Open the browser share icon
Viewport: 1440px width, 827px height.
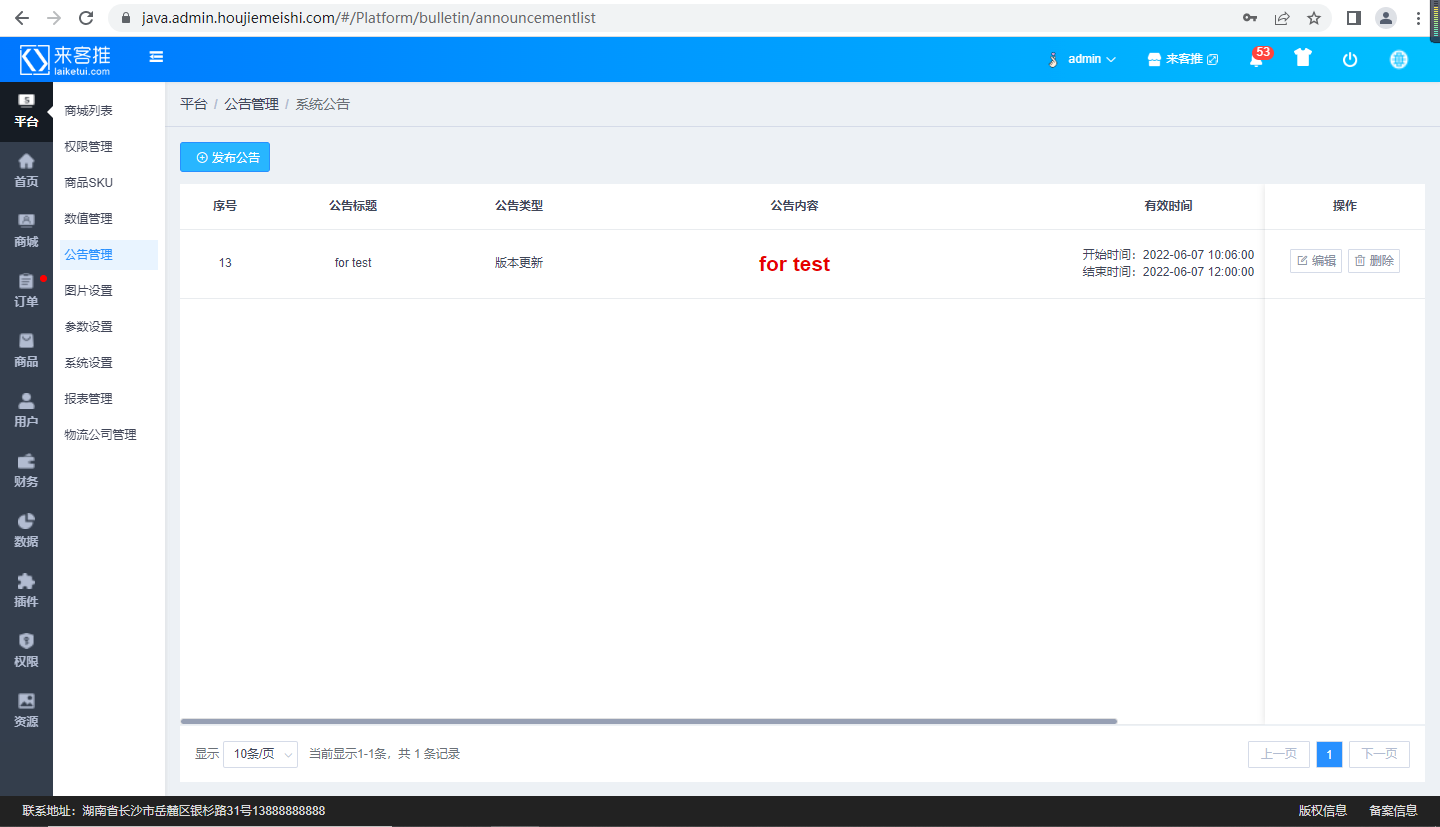pos(1282,18)
